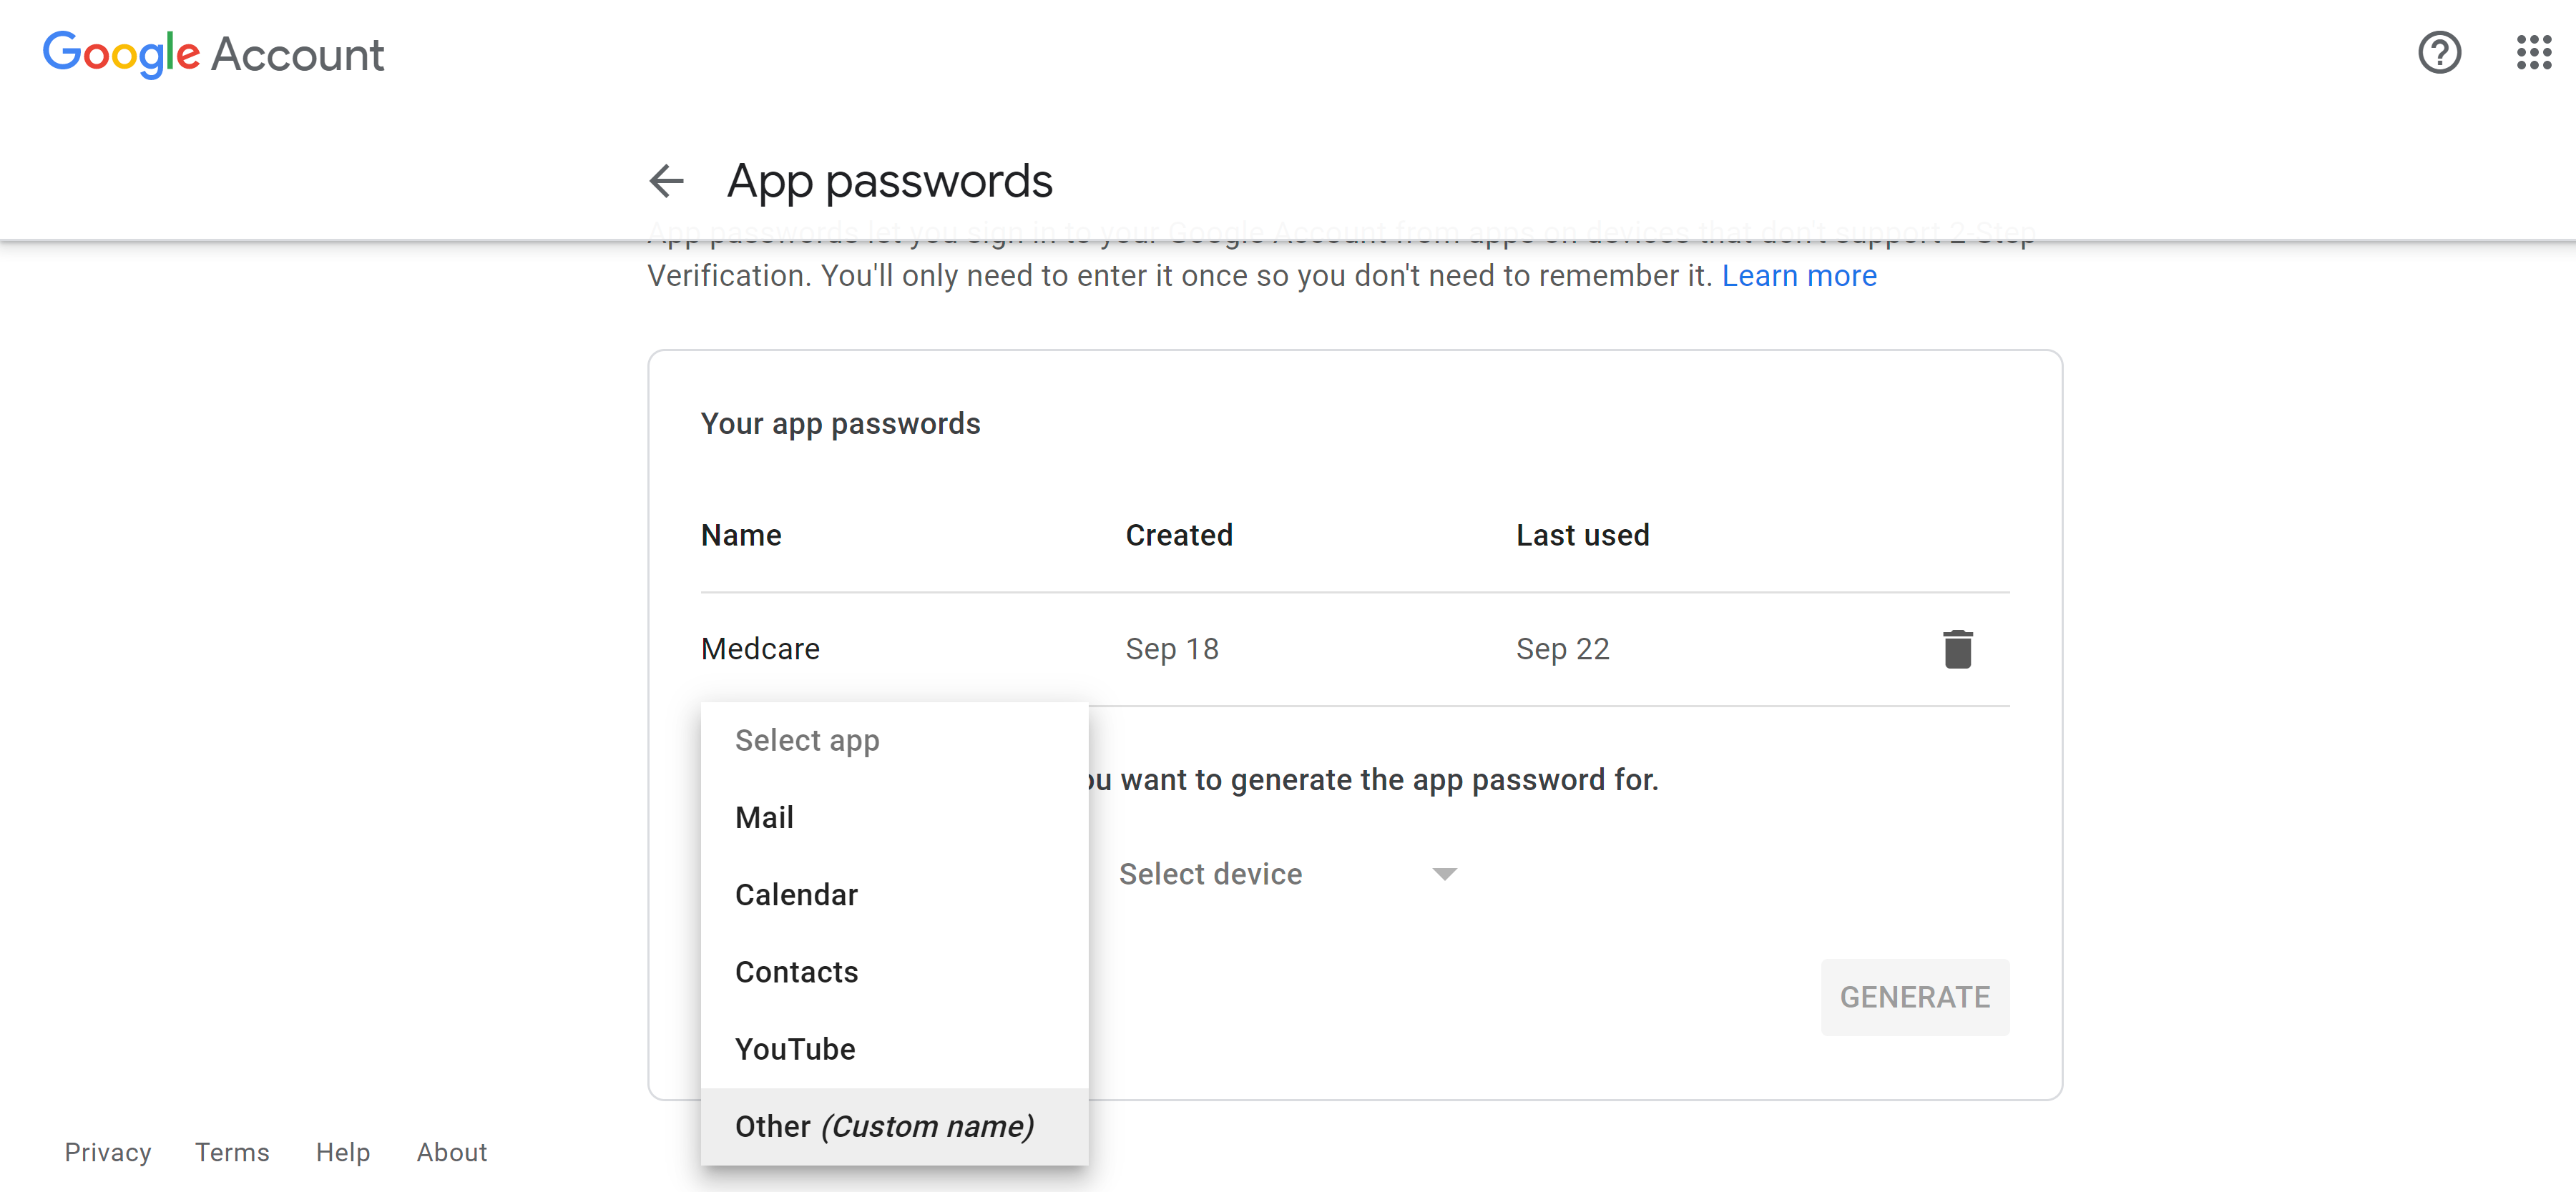Click the Medcare password row name
The image size is (2576, 1192).
point(760,649)
